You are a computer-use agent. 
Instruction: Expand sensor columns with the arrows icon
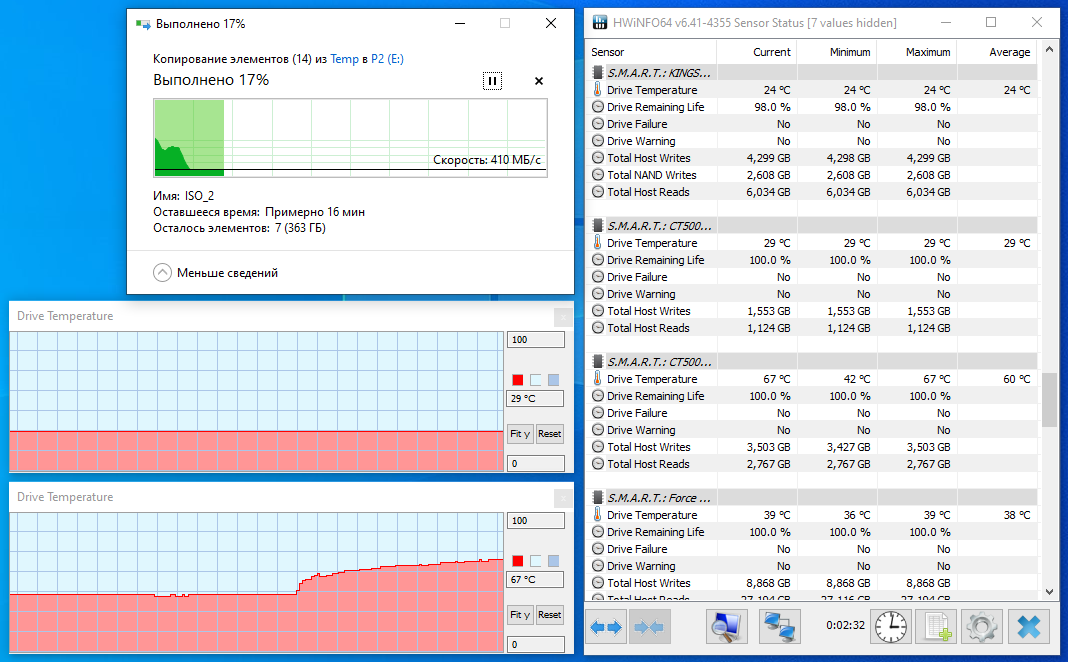[x=606, y=626]
